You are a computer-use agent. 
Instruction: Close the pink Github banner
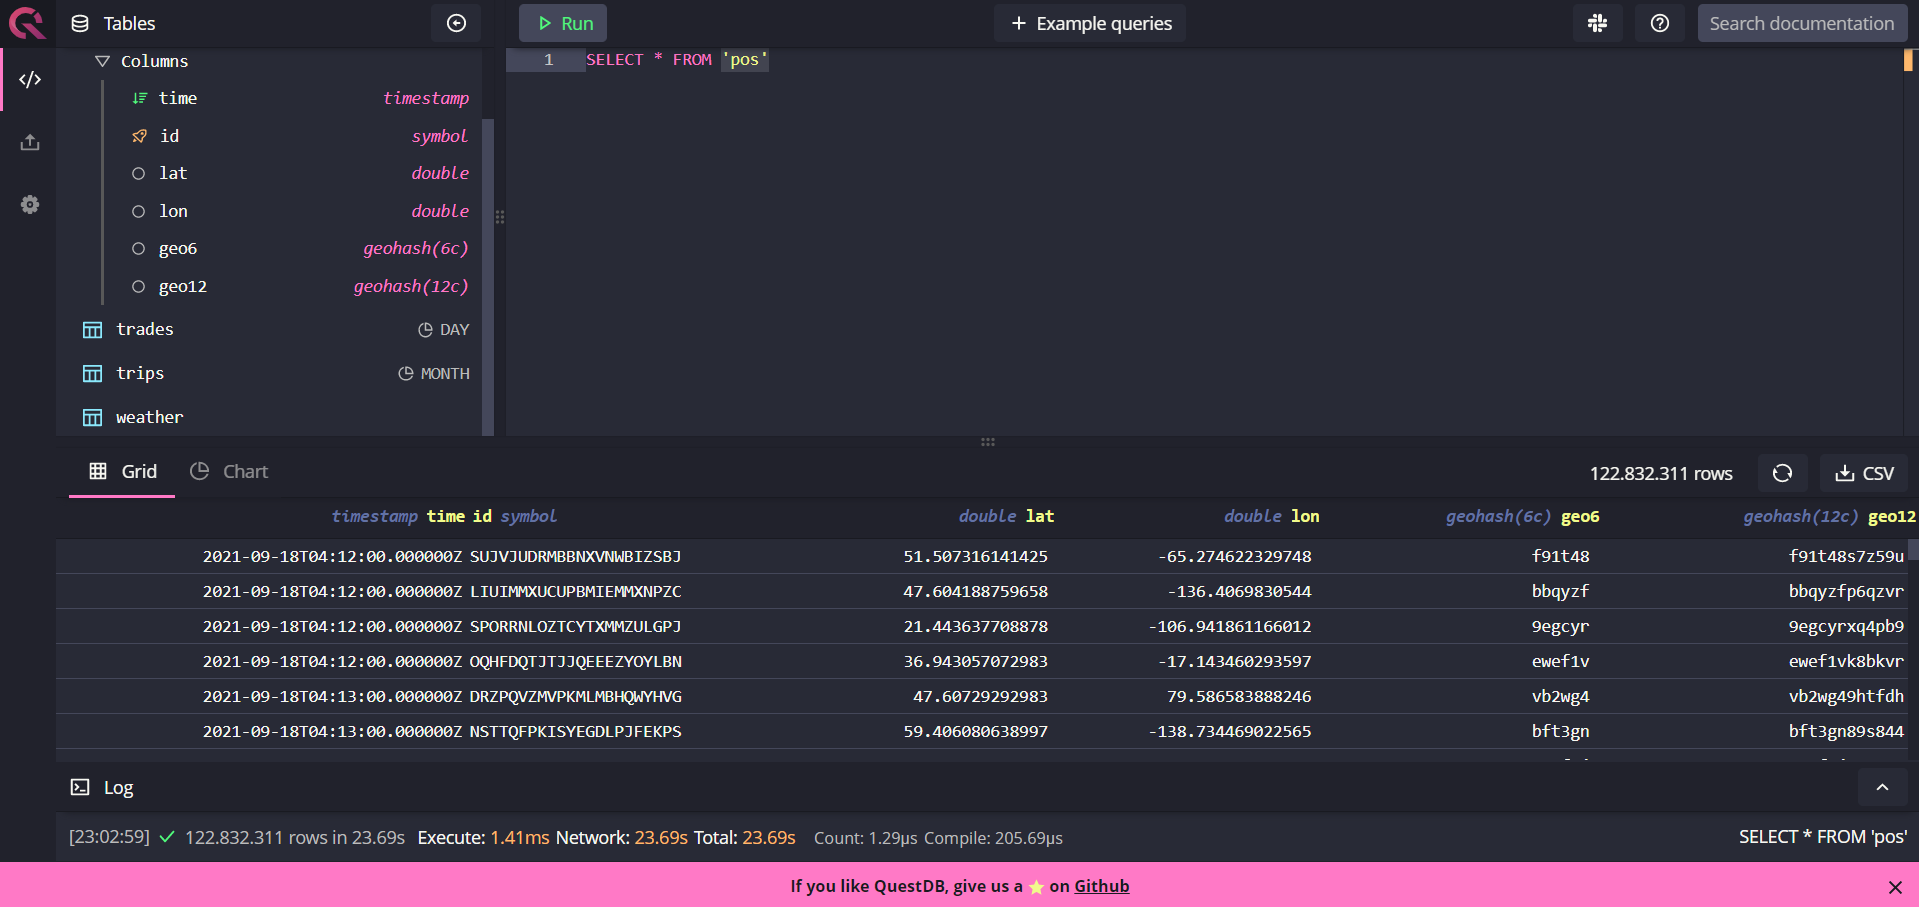click(1895, 887)
